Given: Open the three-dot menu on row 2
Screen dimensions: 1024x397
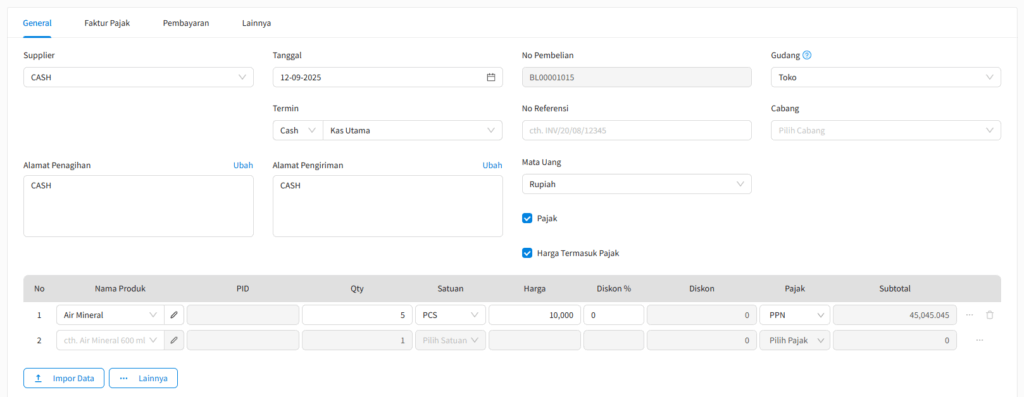Looking at the screenshot, I should pyautogui.click(x=980, y=340).
